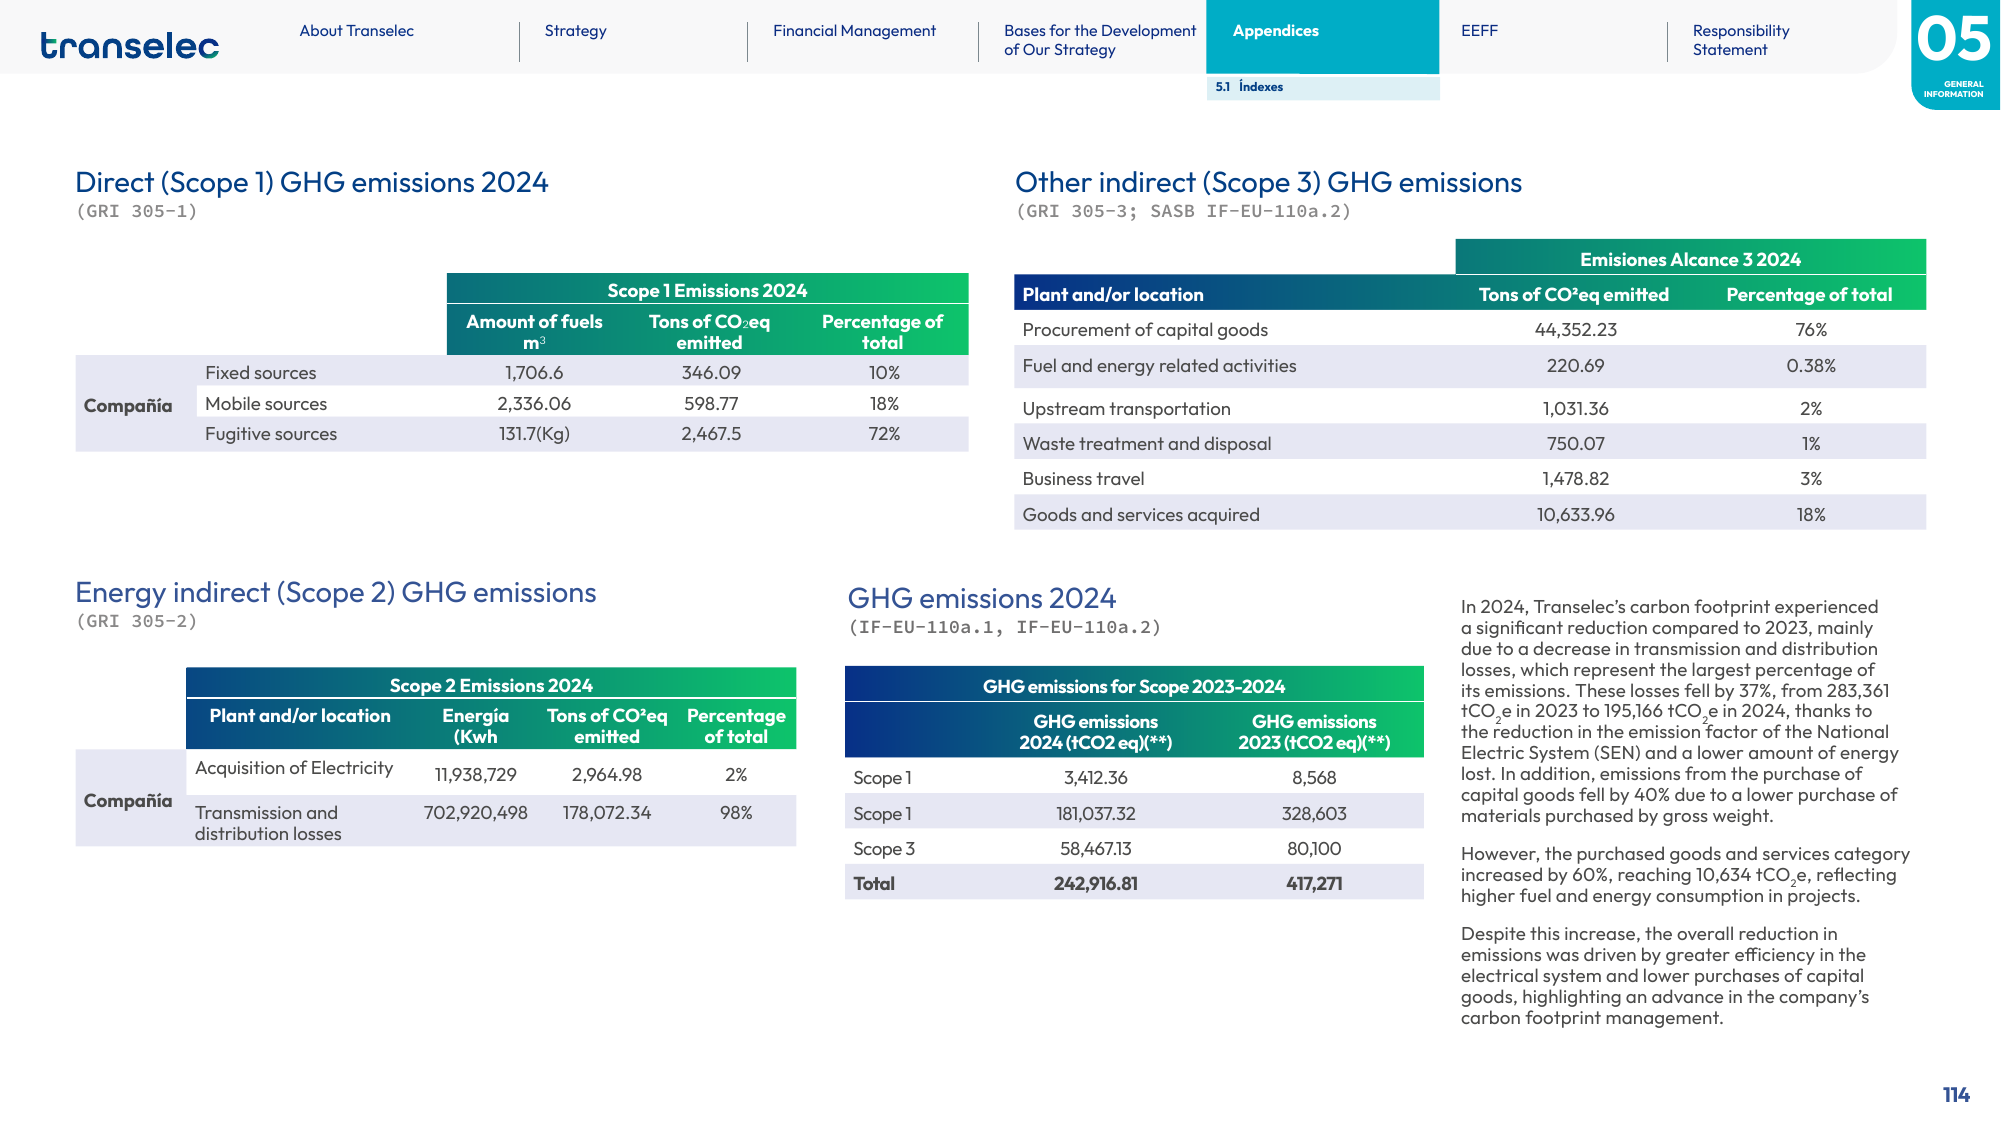
Task: Go to the Strategy tab
Action: click(x=575, y=31)
